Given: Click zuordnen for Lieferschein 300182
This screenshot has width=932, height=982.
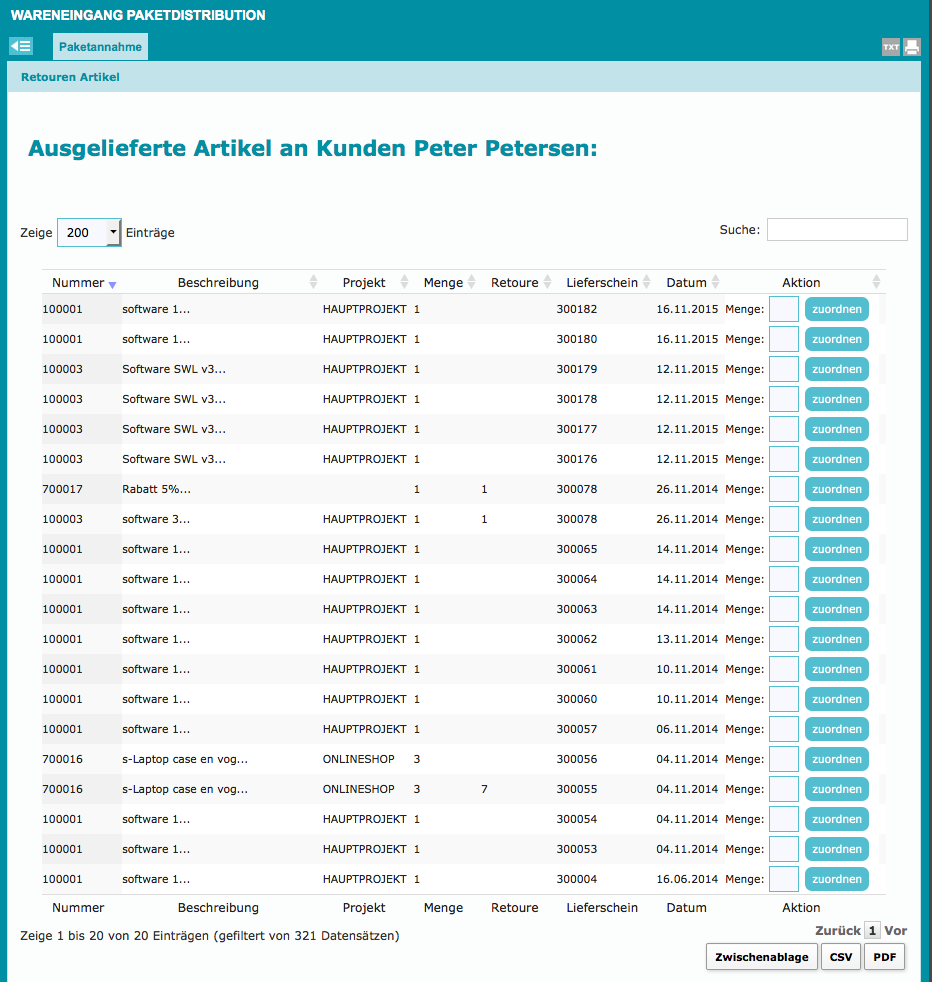Looking at the screenshot, I should (x=836, y=309).
